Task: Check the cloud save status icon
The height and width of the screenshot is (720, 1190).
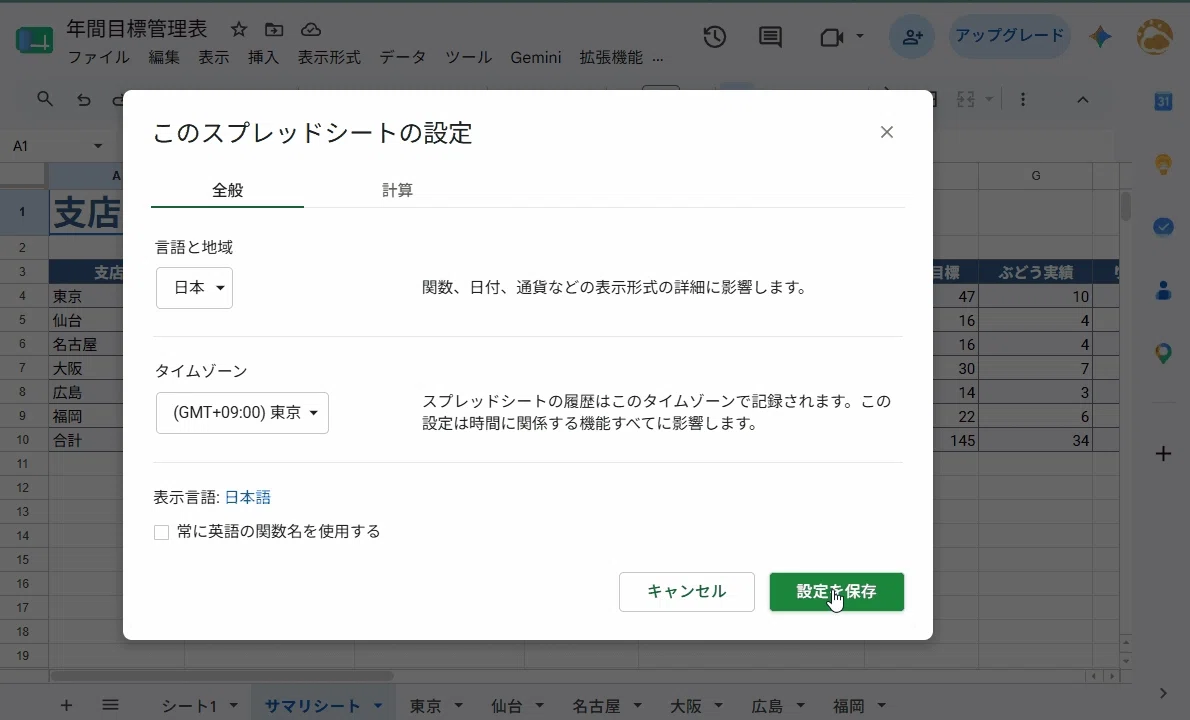Action: click(310, 30)
